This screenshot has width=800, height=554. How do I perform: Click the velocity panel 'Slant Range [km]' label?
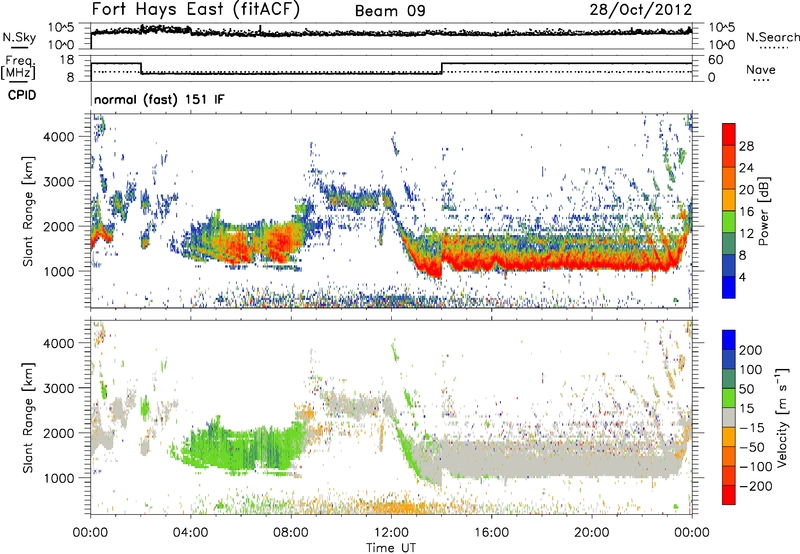pos(28,417)
